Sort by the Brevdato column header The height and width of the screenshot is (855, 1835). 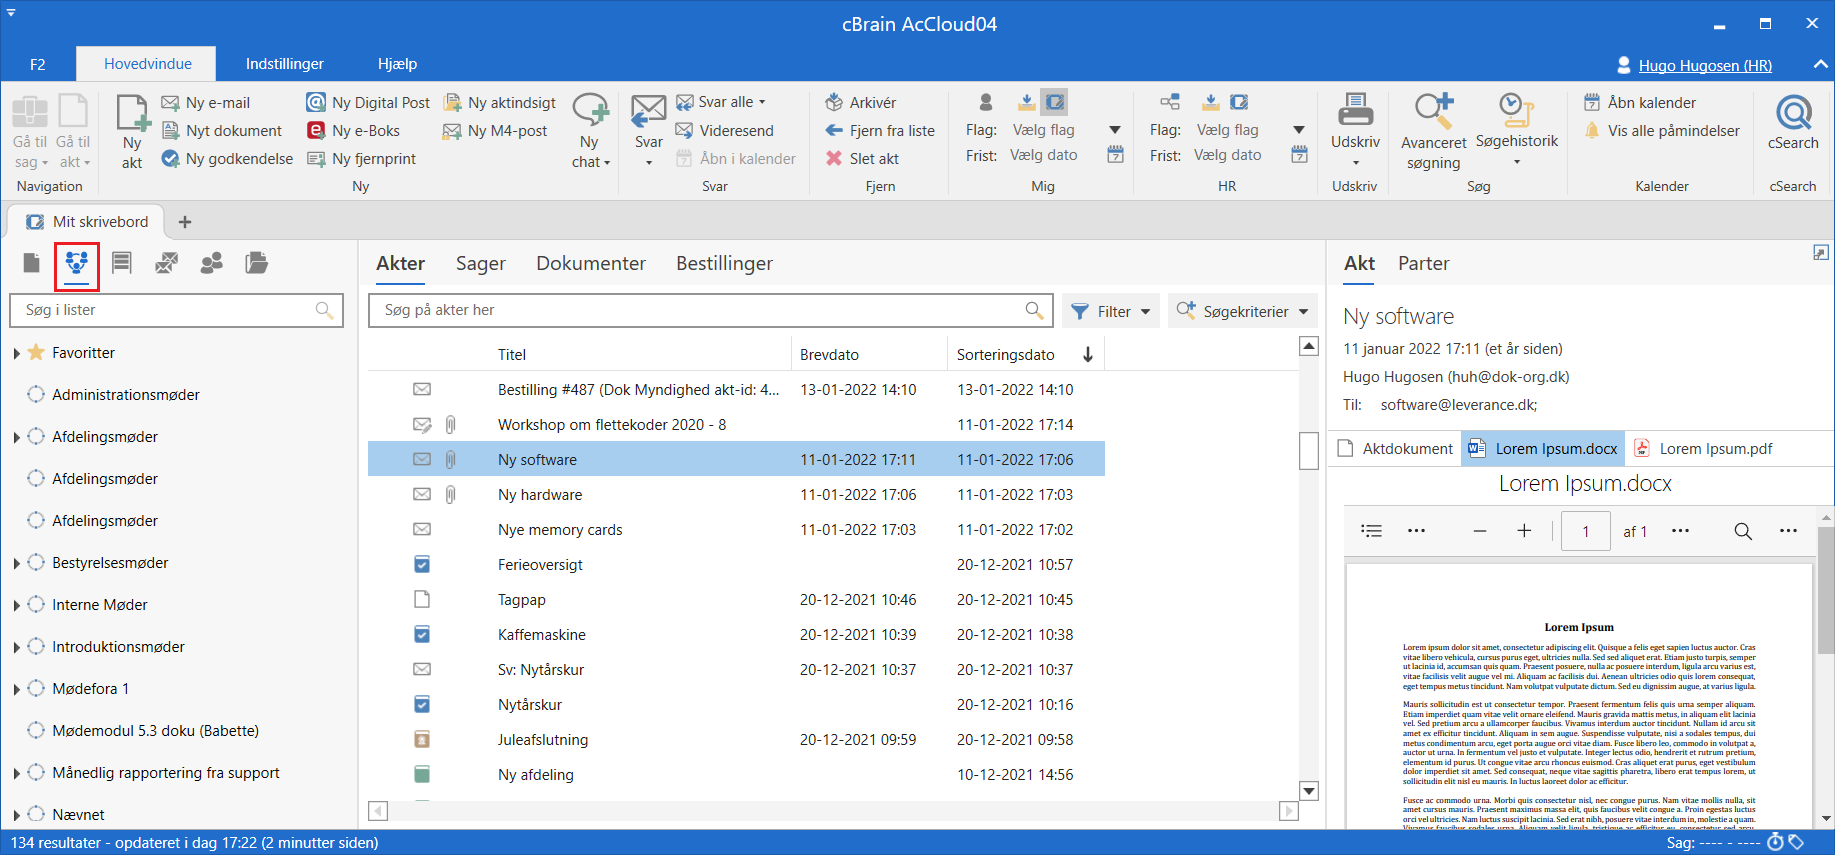pos(868,354)
